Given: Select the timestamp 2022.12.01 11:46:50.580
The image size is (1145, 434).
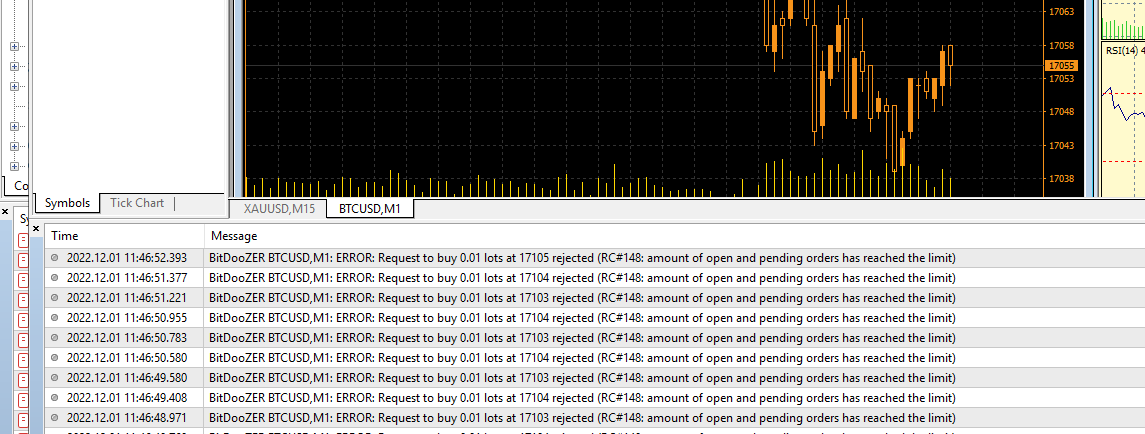Looking at the screenshot, I should [x=127, y=358].
